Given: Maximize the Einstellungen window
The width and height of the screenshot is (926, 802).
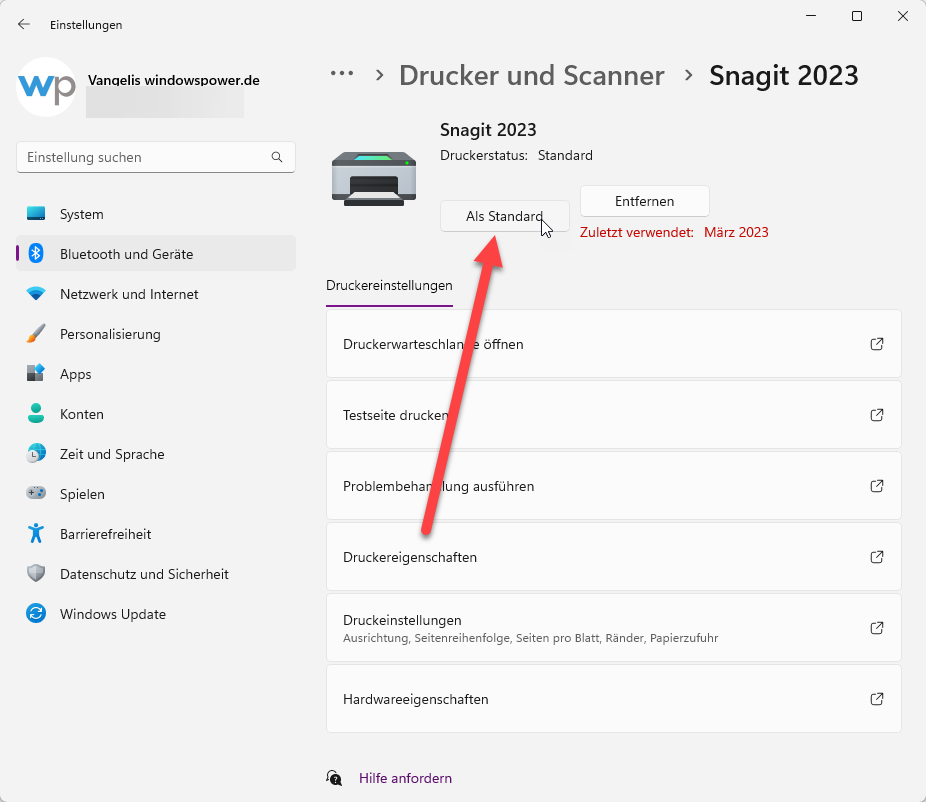Looking at the screenshot, I should pos(857,16).
